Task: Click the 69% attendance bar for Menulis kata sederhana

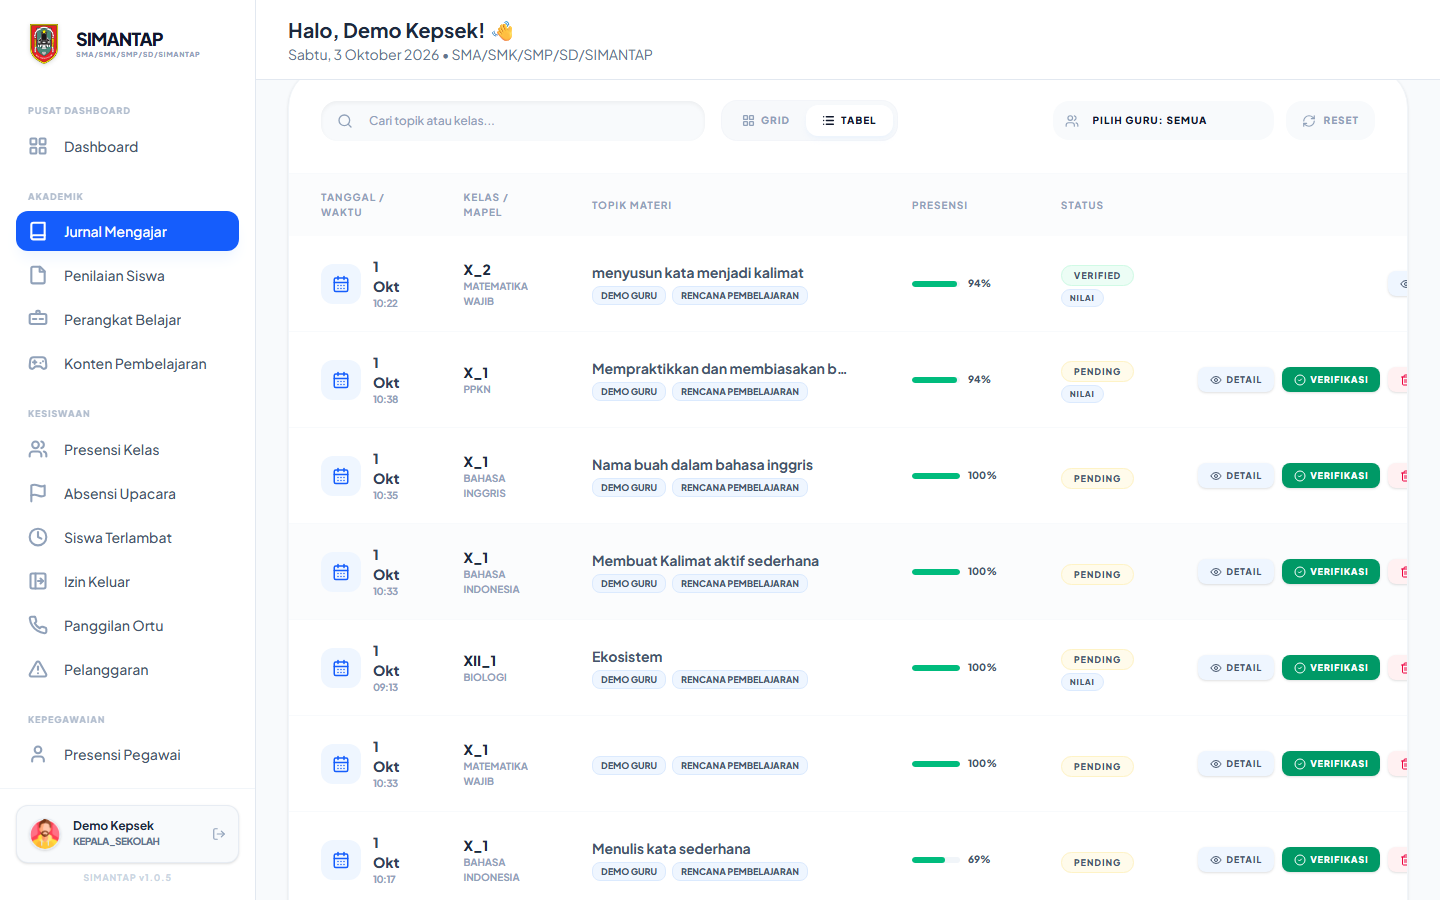Action: [x=935, y=860]
